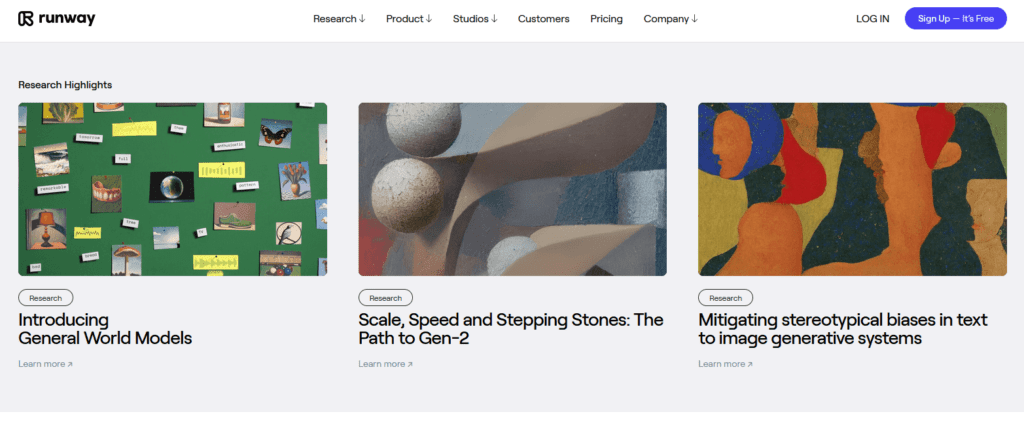The width and height of the screenshot is (1024, 446).
Task: Open the Pricing page
Action: coord(606,19)
